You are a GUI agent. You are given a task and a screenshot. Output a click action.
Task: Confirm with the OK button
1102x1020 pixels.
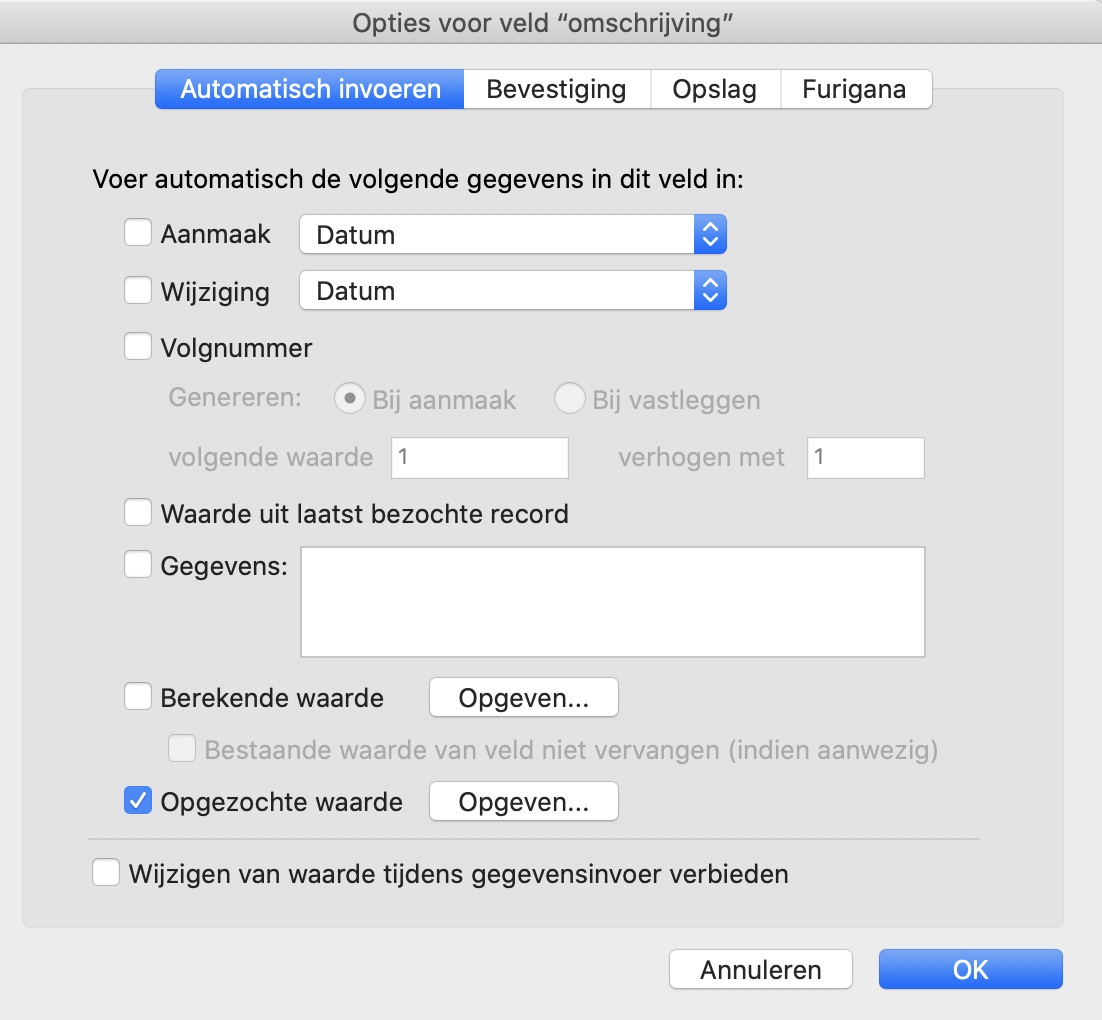[971, 969]
